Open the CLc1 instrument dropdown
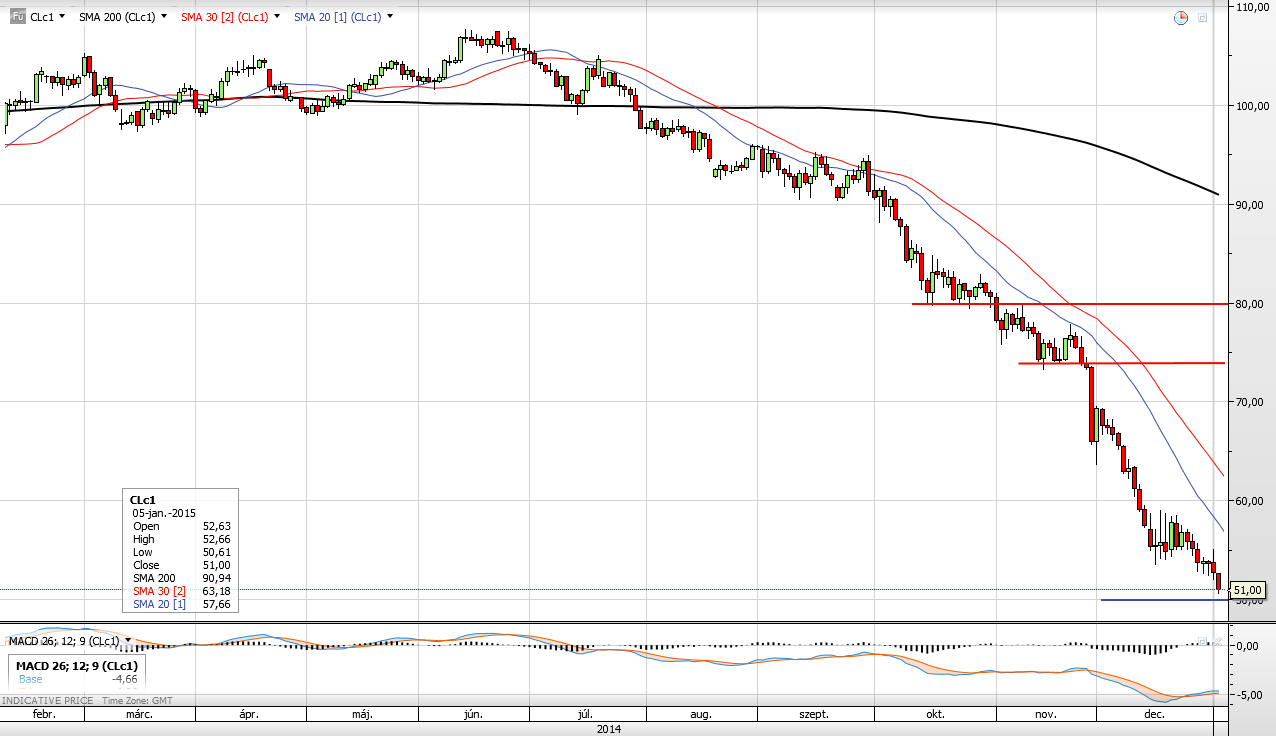 (63, 17)
